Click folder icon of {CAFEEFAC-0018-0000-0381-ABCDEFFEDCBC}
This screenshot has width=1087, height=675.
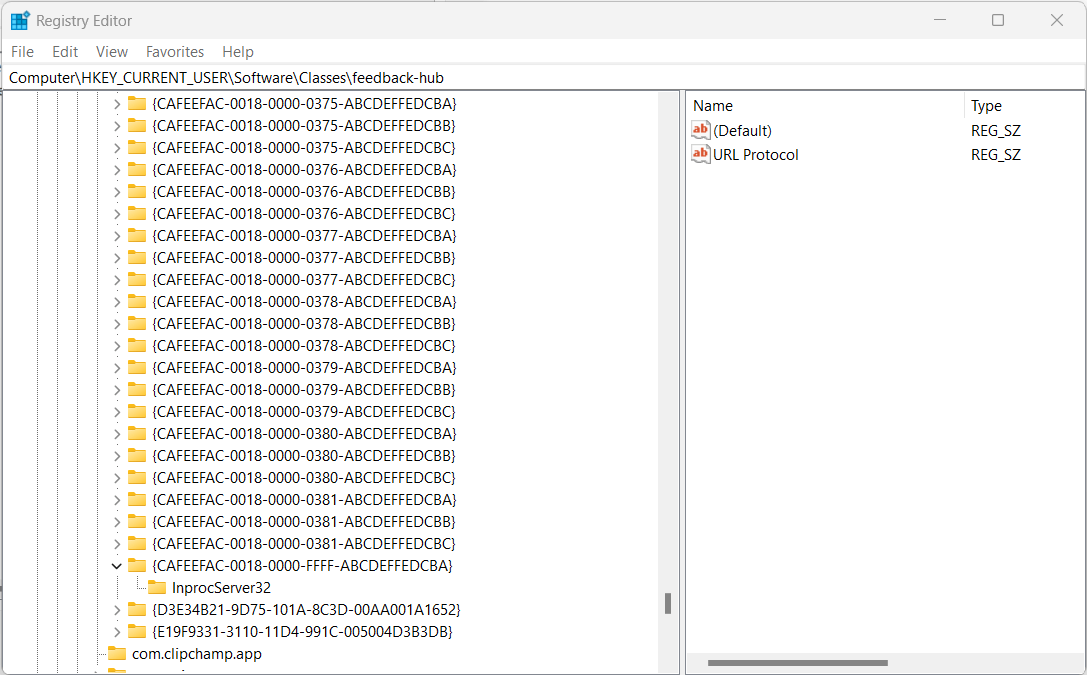[x=137, y=544]
